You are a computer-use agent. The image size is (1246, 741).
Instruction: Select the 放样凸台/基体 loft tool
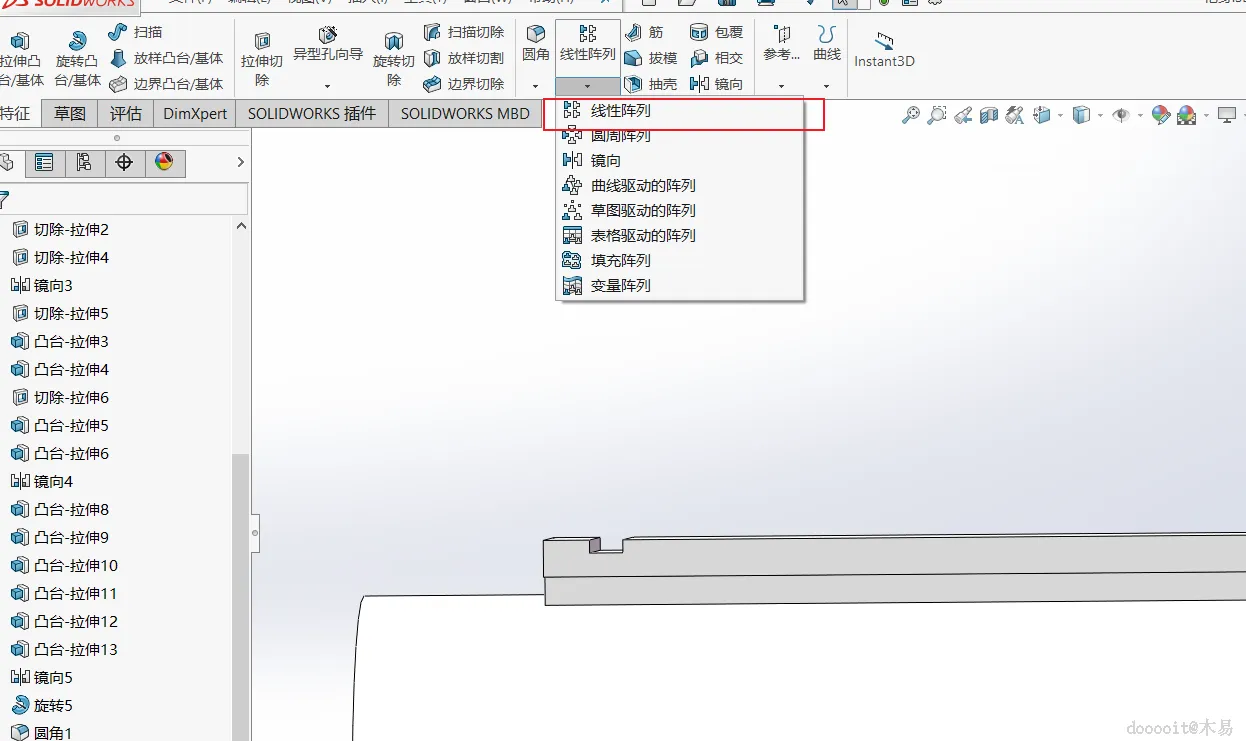tap(166, 58)
